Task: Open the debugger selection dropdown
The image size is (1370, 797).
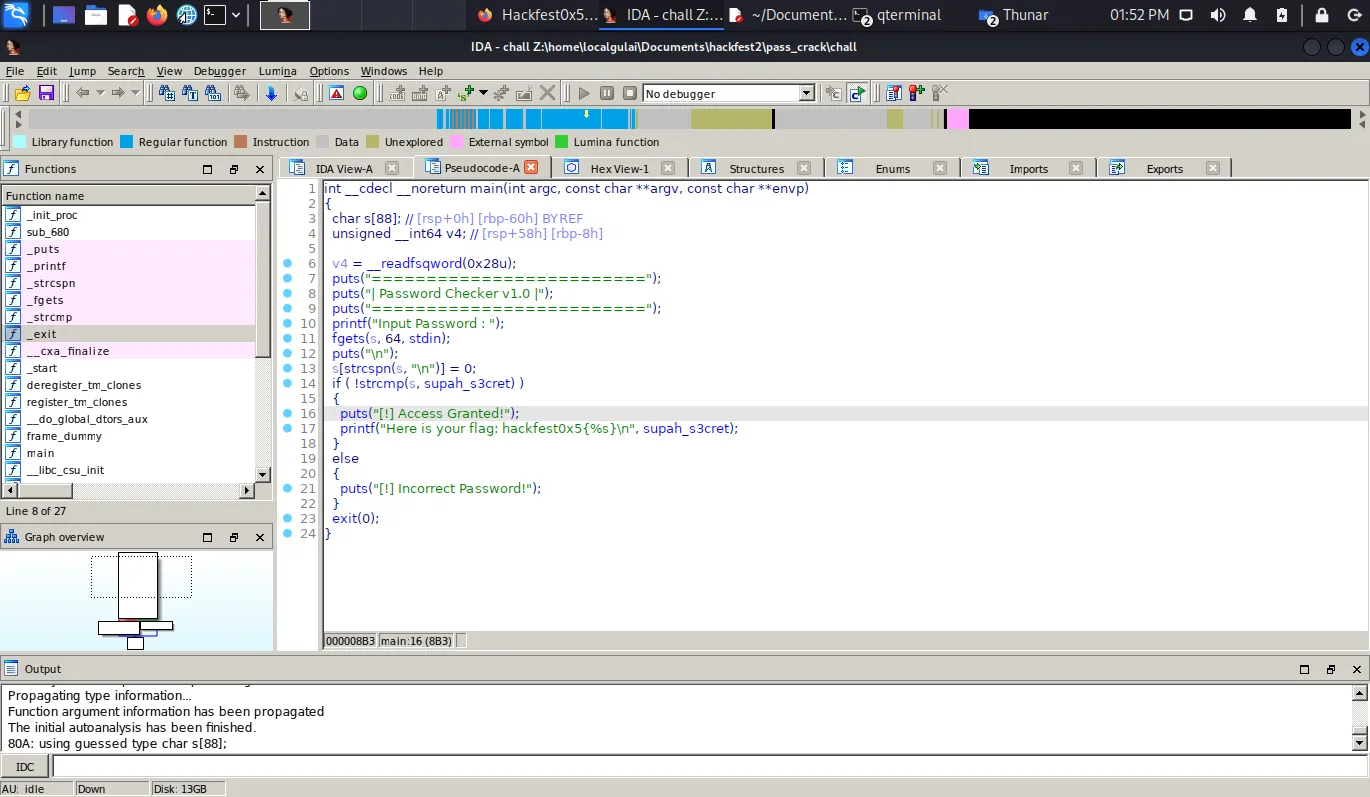Action: (x=806, y=93)
